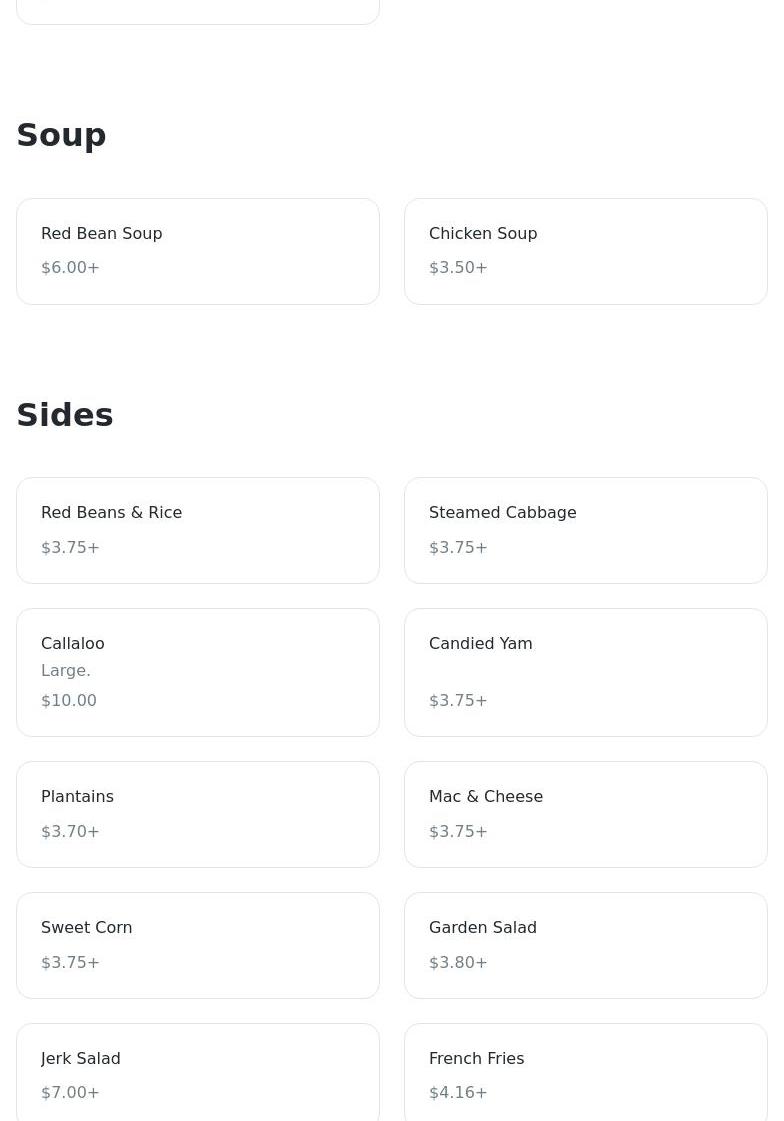Open the Callaloo menu card
The width and height of the screenshot is (784, 1121).
(x=198, y=672)
